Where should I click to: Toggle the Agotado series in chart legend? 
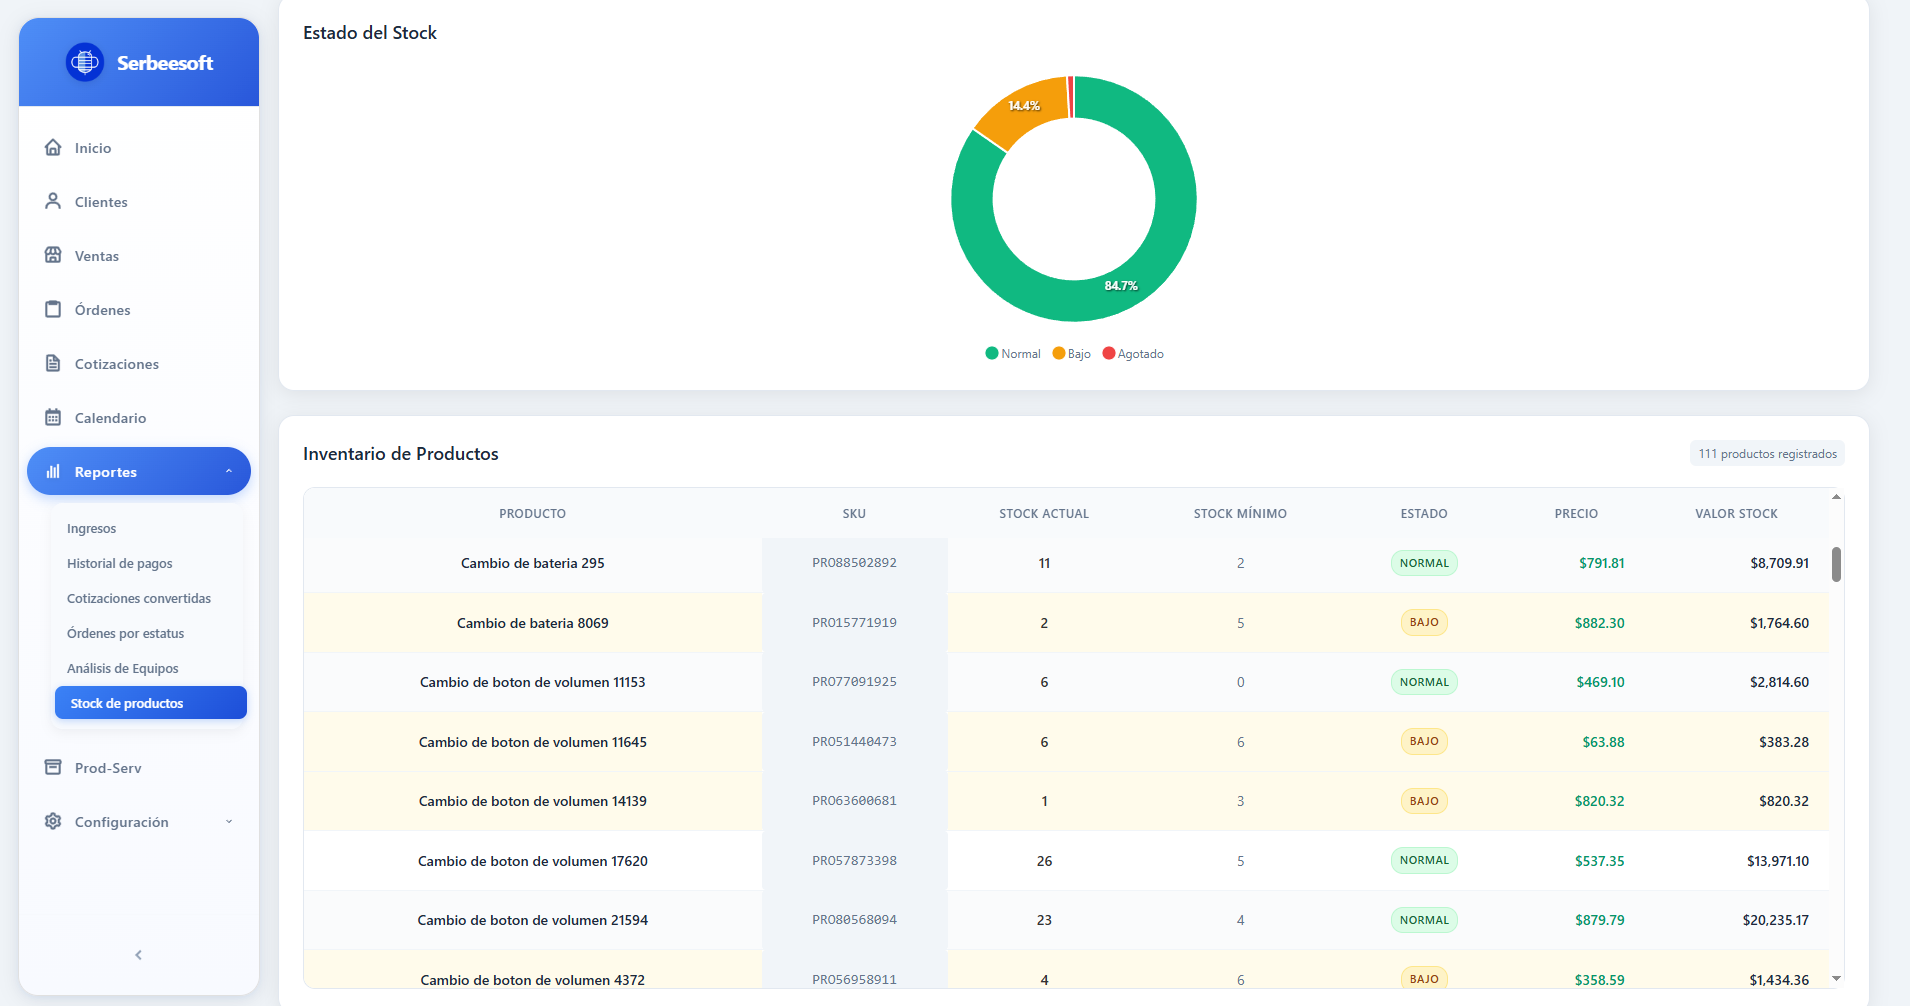(1133, 353)
